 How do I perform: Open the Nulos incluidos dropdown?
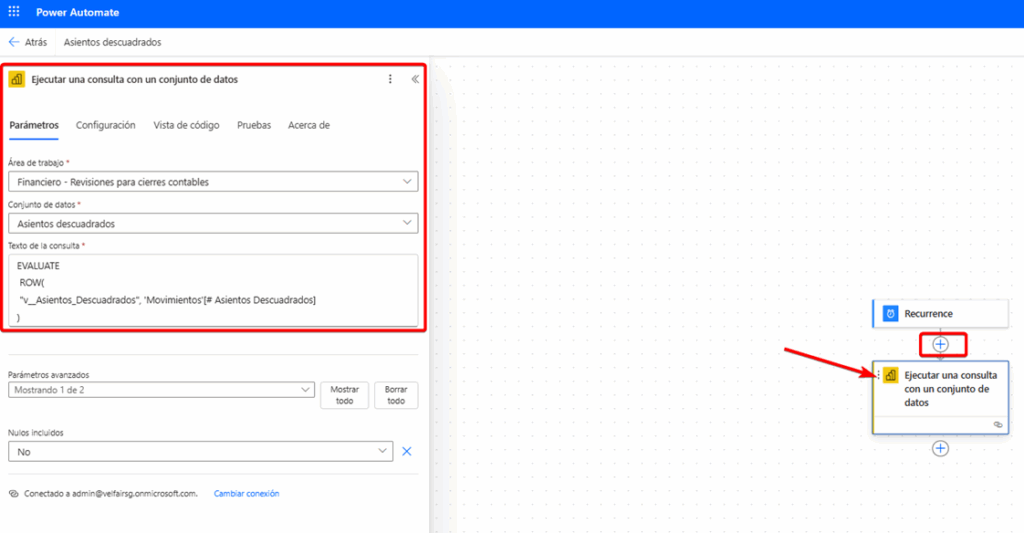[x=383, y=452]
